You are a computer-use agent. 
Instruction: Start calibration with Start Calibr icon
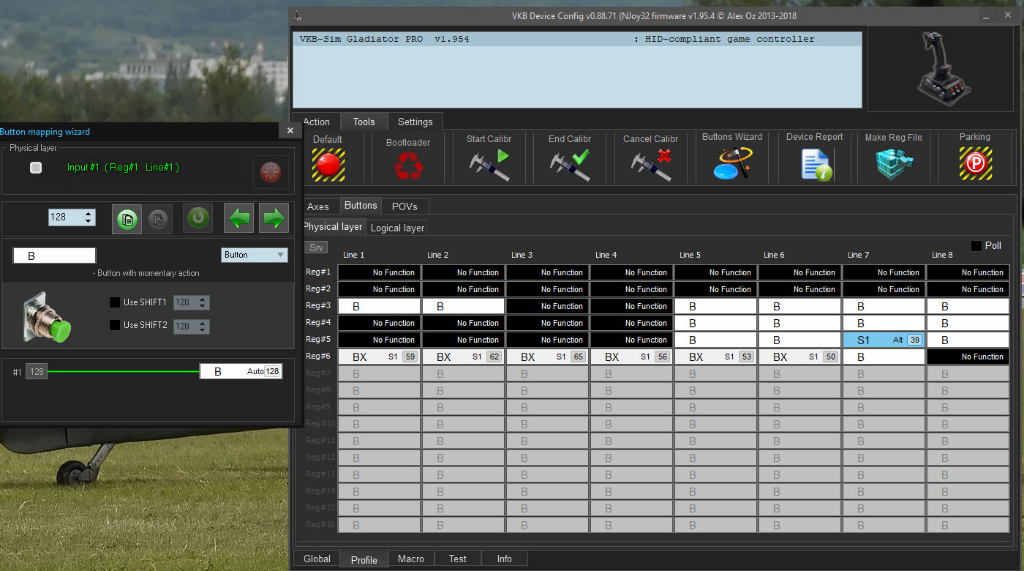489,163
